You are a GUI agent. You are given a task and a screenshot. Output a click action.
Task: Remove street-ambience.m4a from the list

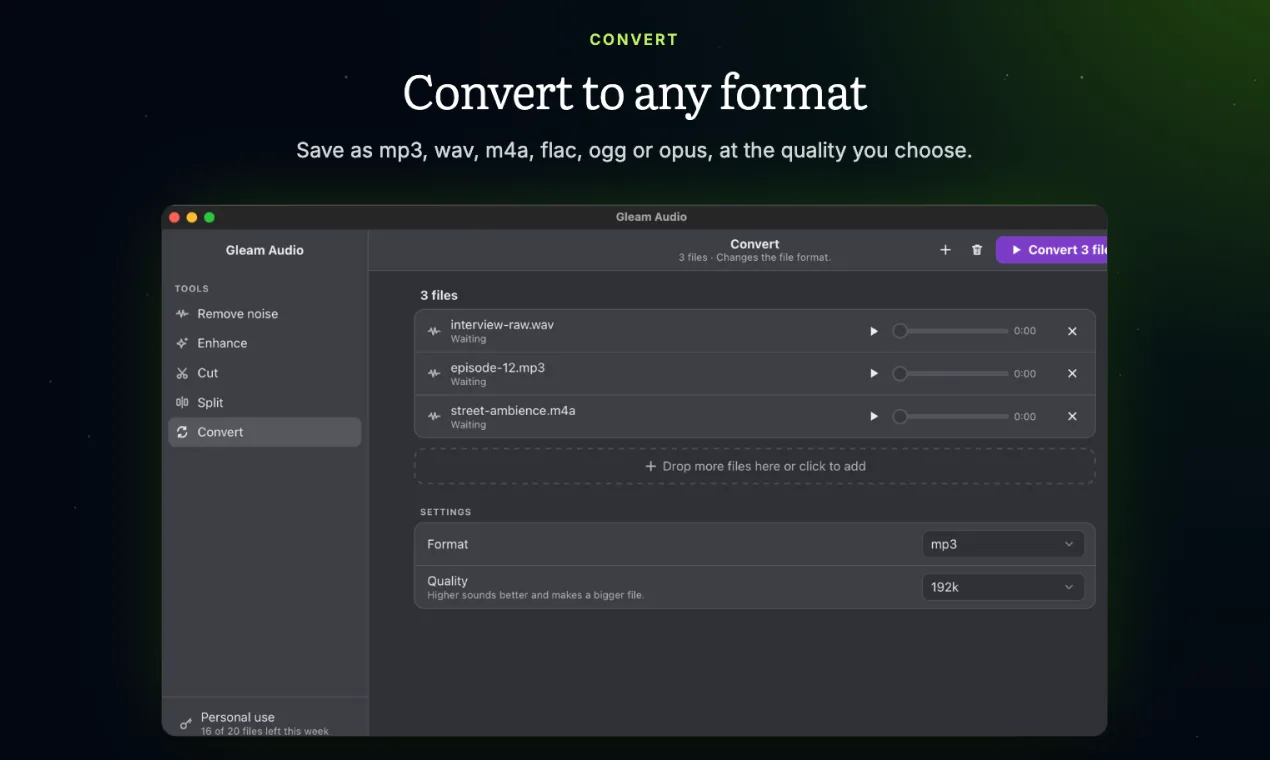tap(1072, 417)
